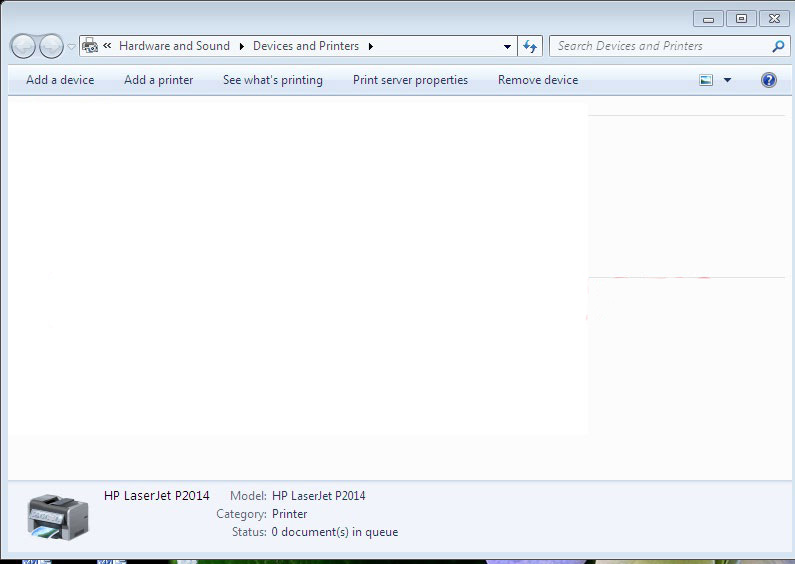Click Add a device
The image size is (795, 564).
60,80
